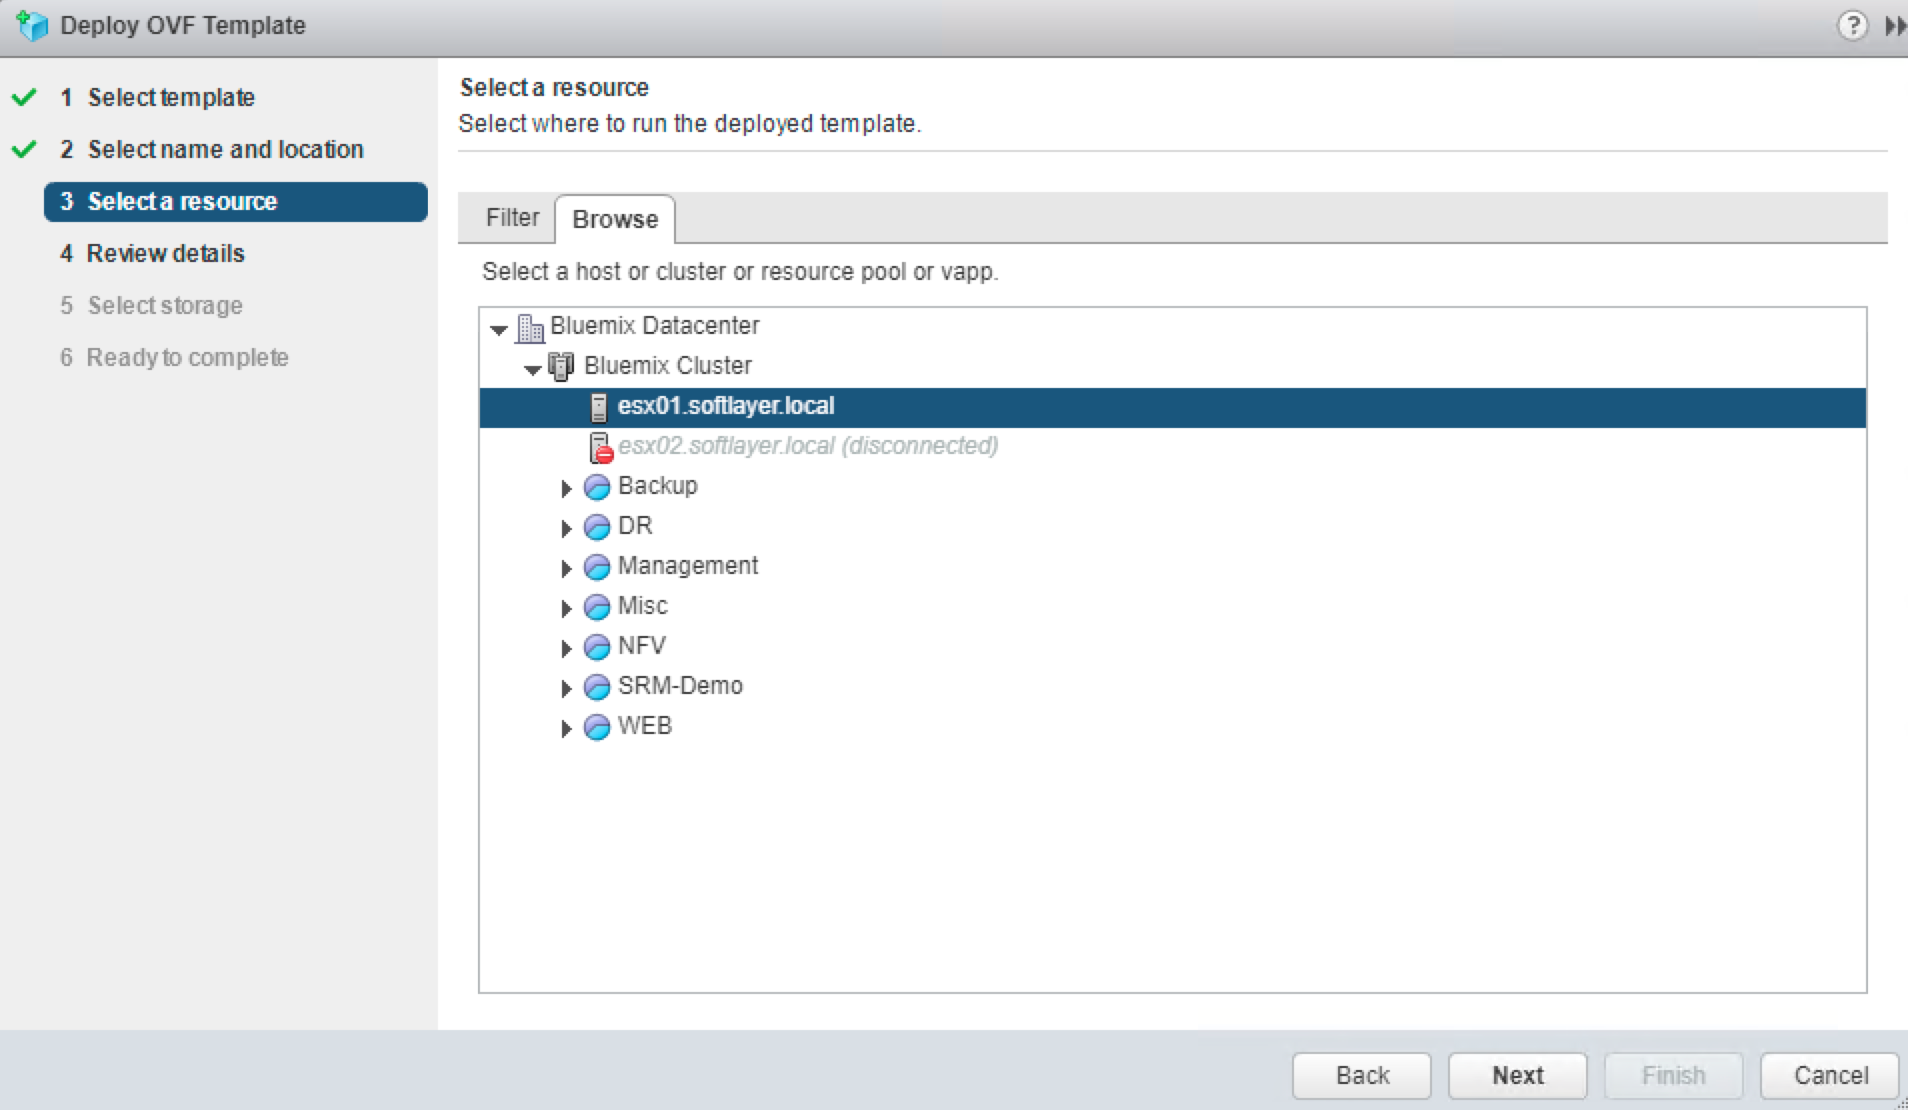
Task: Click the Deploy OVF Template icon
Action: tap(31, 26)
